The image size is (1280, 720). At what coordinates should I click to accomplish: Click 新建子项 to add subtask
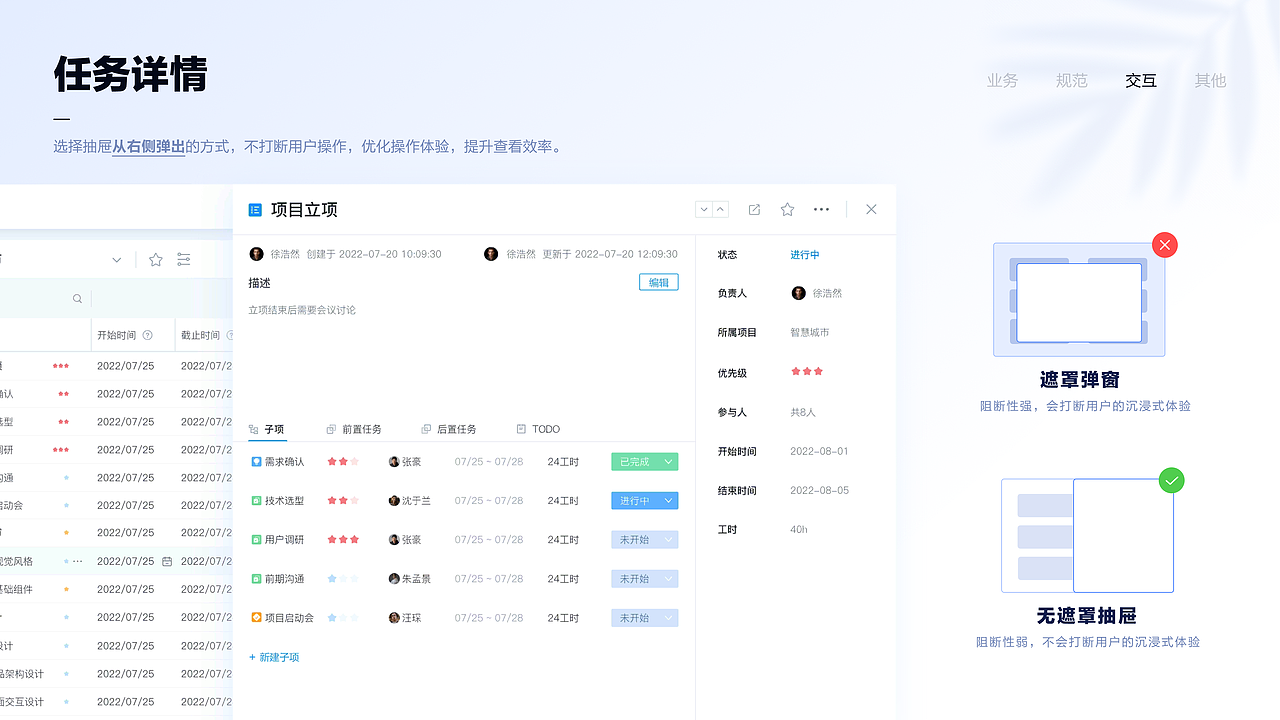coord(274,657)
